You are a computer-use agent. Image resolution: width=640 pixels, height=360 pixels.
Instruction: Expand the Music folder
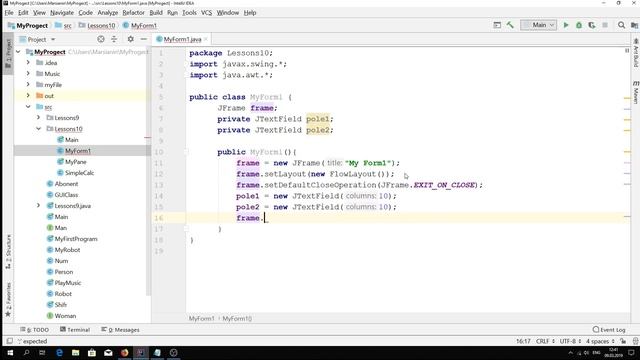click(28, 73)
